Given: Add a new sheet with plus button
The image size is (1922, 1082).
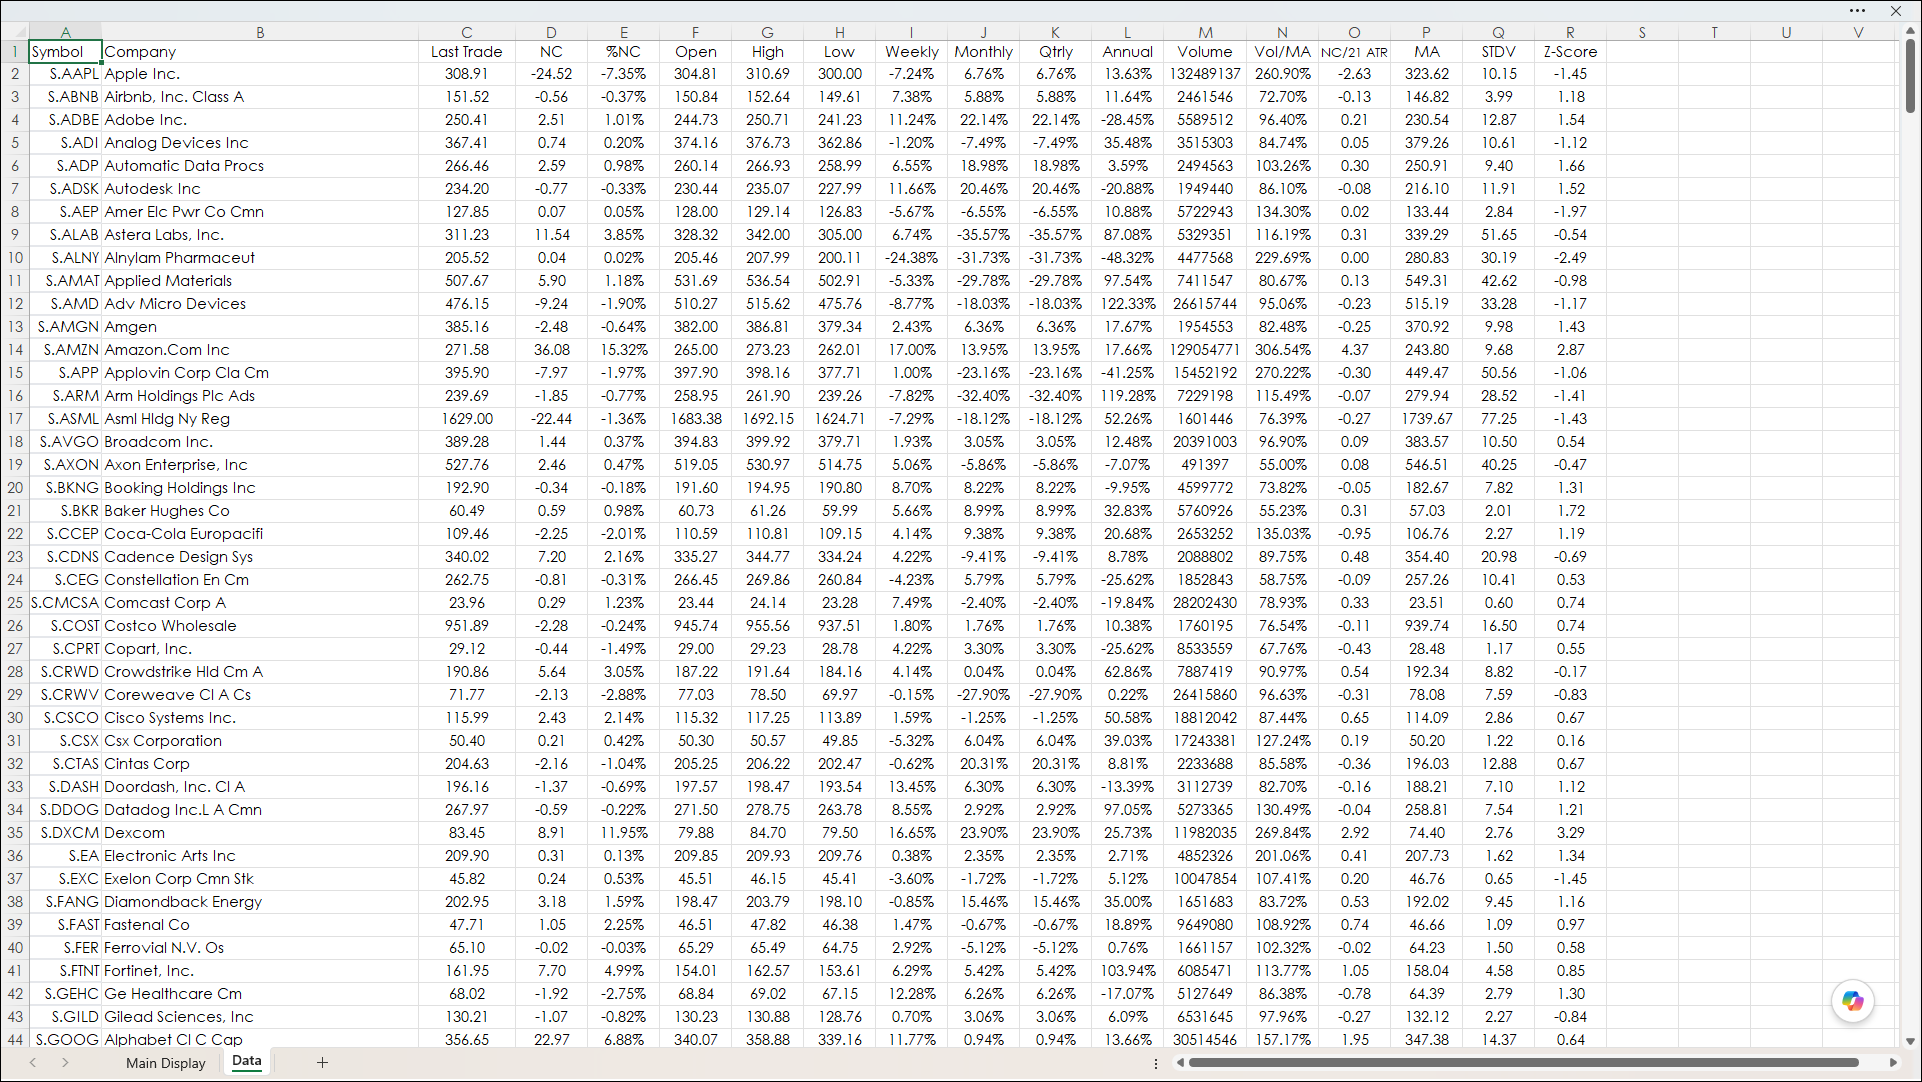Looking at the screenshot, I should click(x=322, y=1062).
